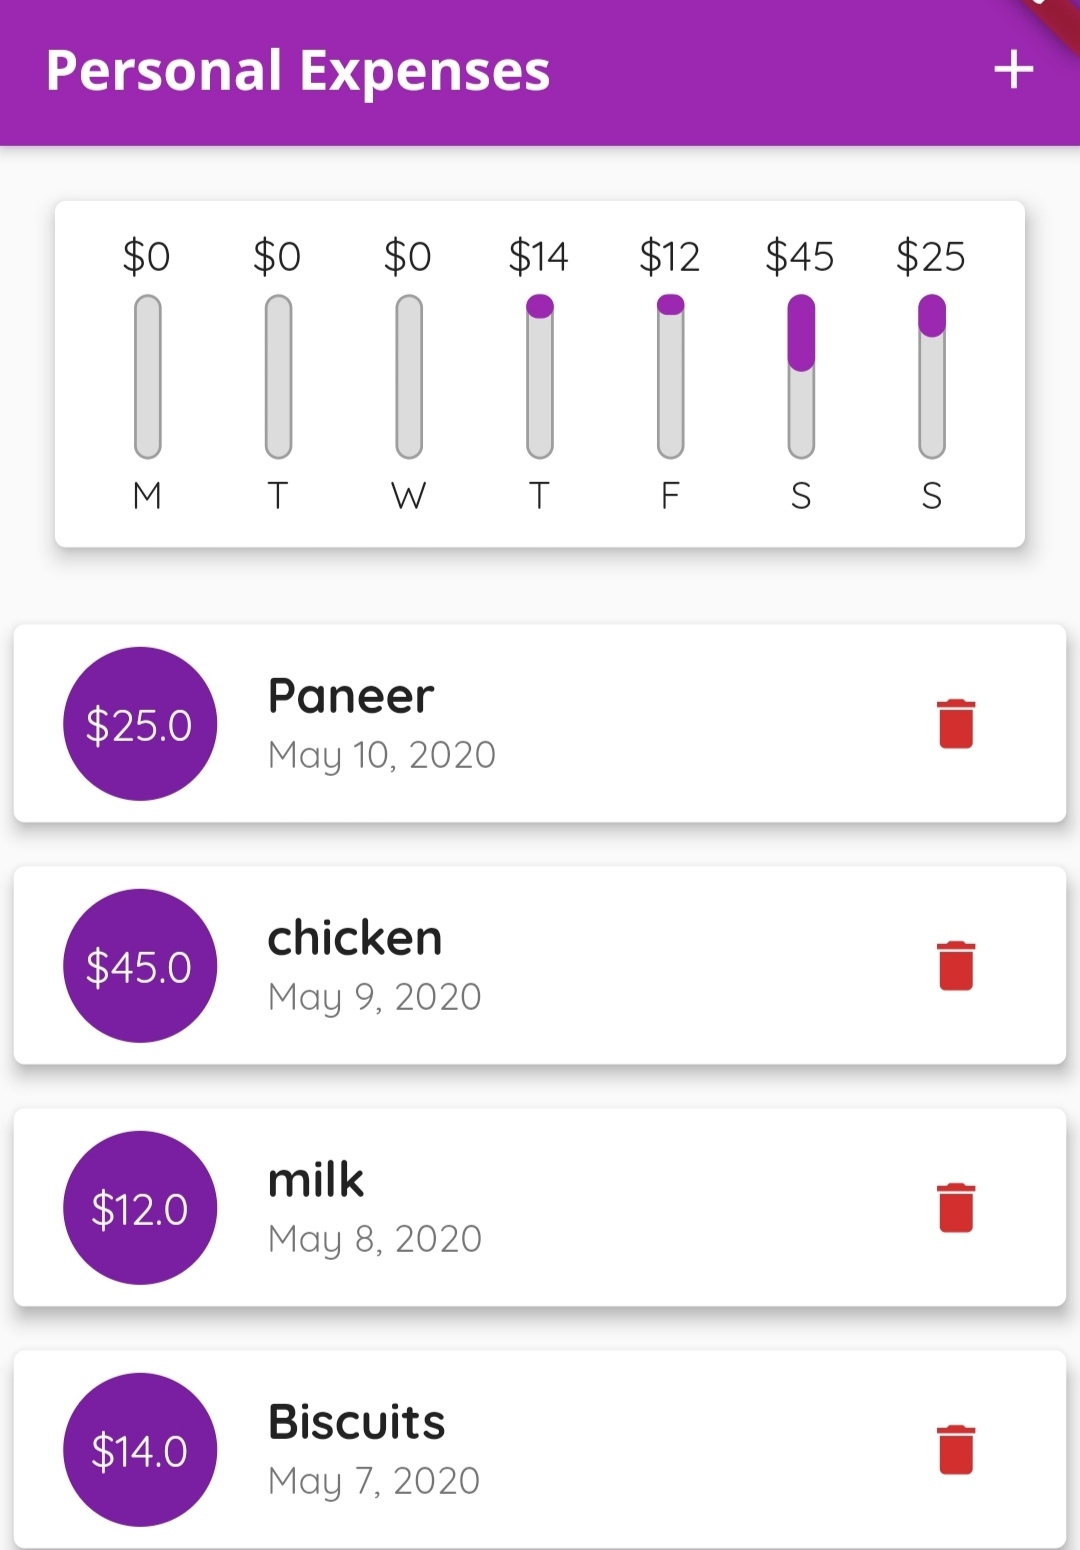Remove the milk expense entry

click(956, 1208)
